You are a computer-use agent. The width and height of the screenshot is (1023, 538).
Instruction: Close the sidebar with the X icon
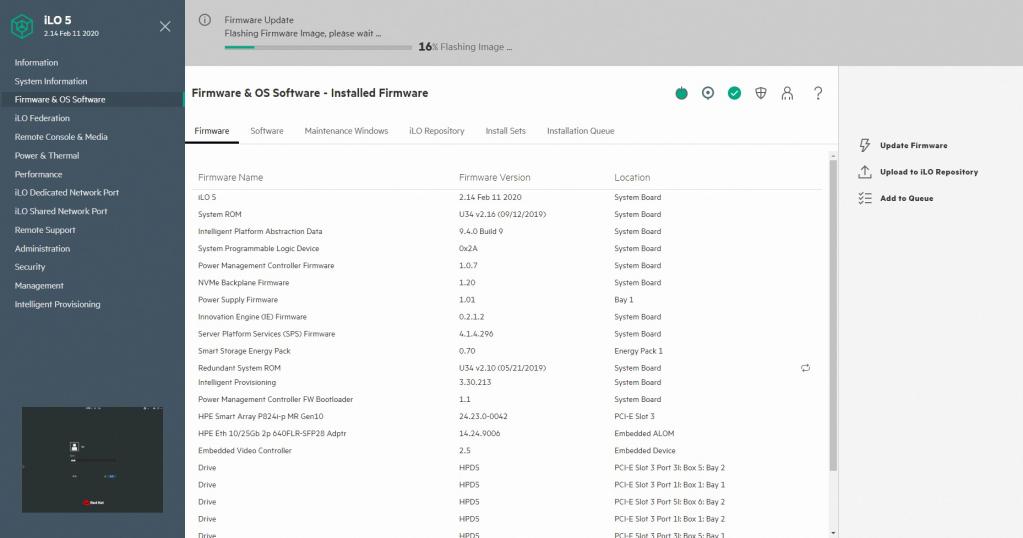(x=165, y=26)
